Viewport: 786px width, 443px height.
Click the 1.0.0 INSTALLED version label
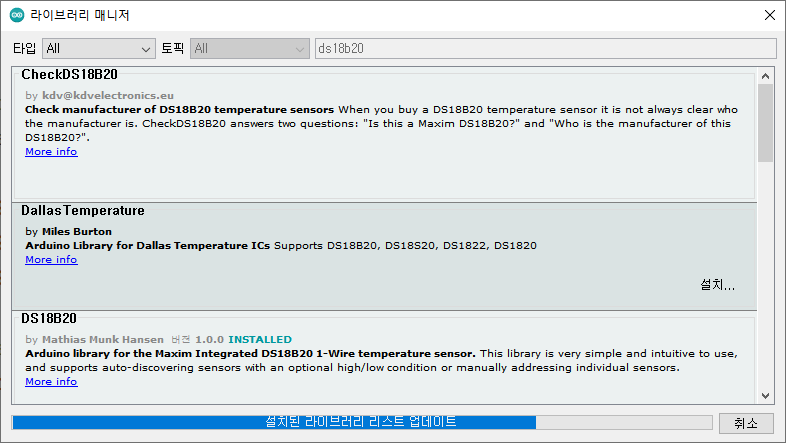click(x=243, y=339)
